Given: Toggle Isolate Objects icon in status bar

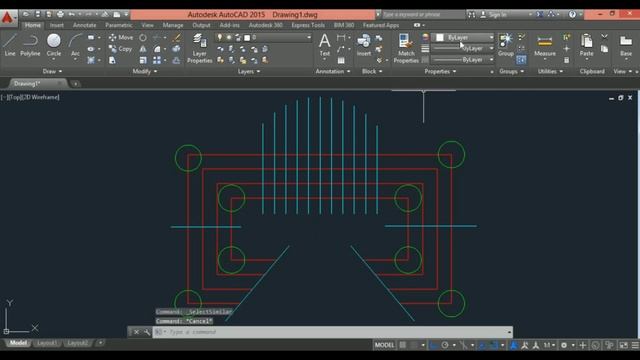Looking at the screenshot, I should (609, 345).
